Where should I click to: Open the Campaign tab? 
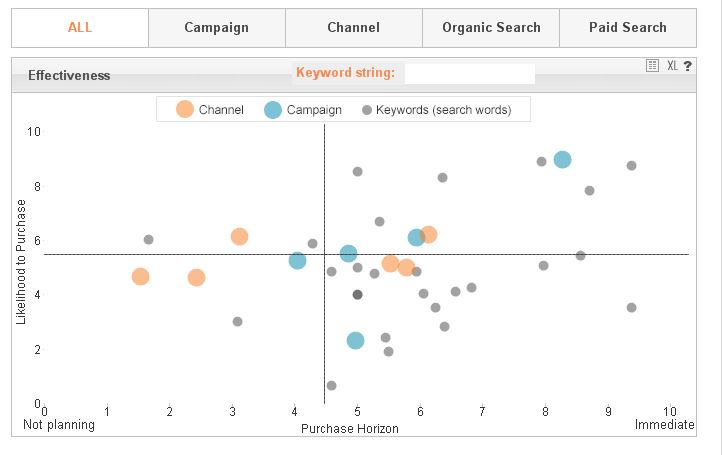(x=216, y=28)
